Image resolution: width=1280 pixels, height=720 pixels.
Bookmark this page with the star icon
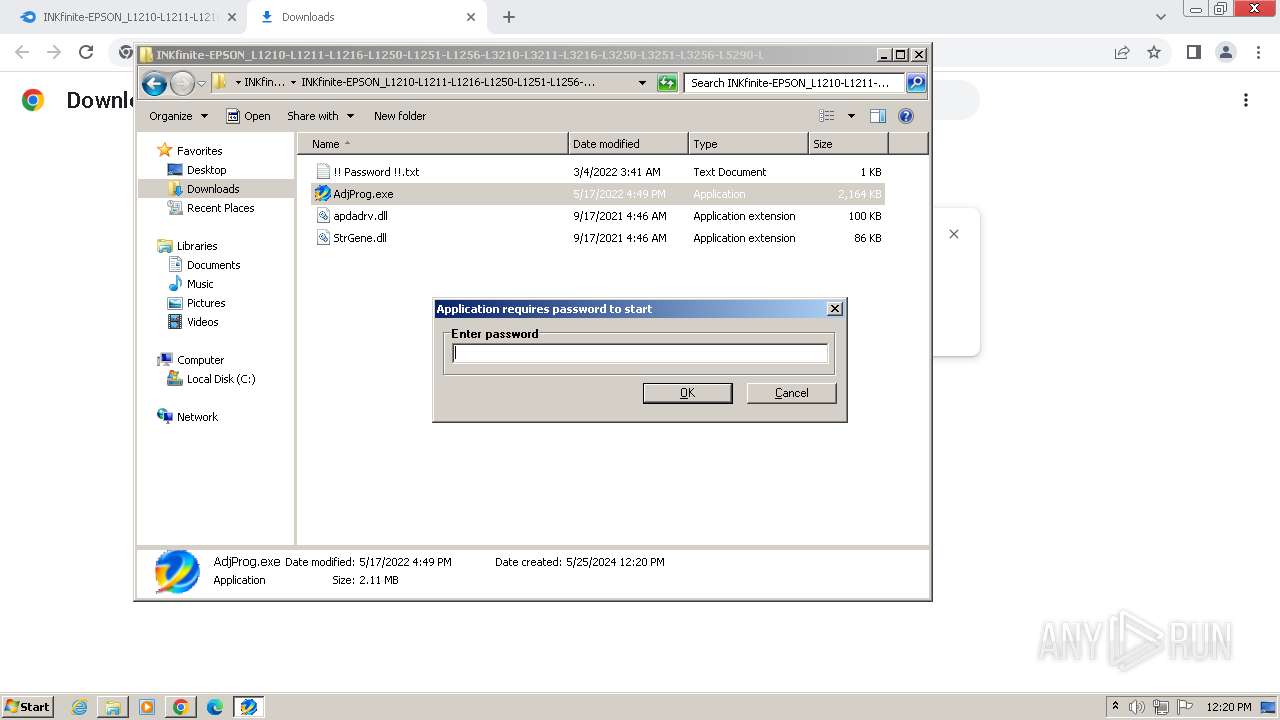coord(1154,52)
